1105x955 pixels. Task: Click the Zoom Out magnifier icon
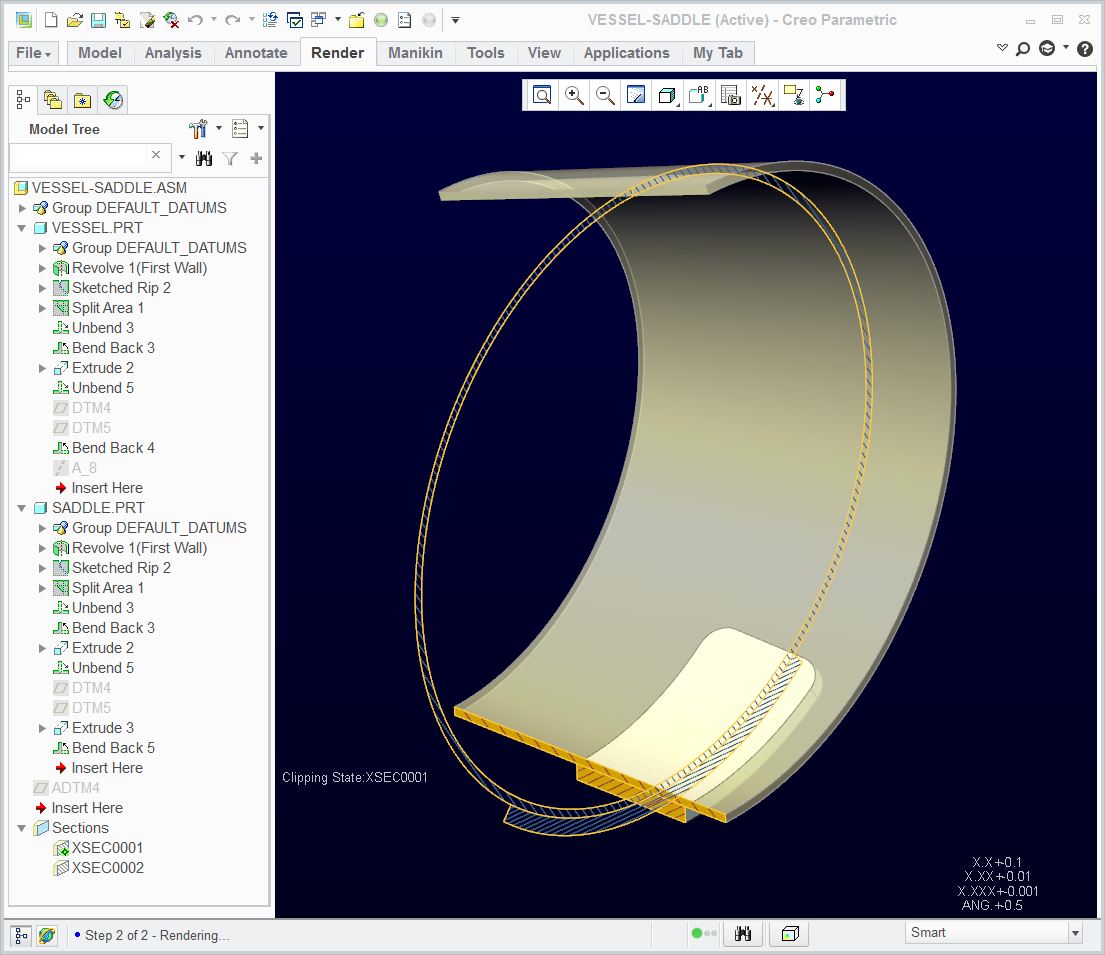pyautogui.click(x=605, y=95)
